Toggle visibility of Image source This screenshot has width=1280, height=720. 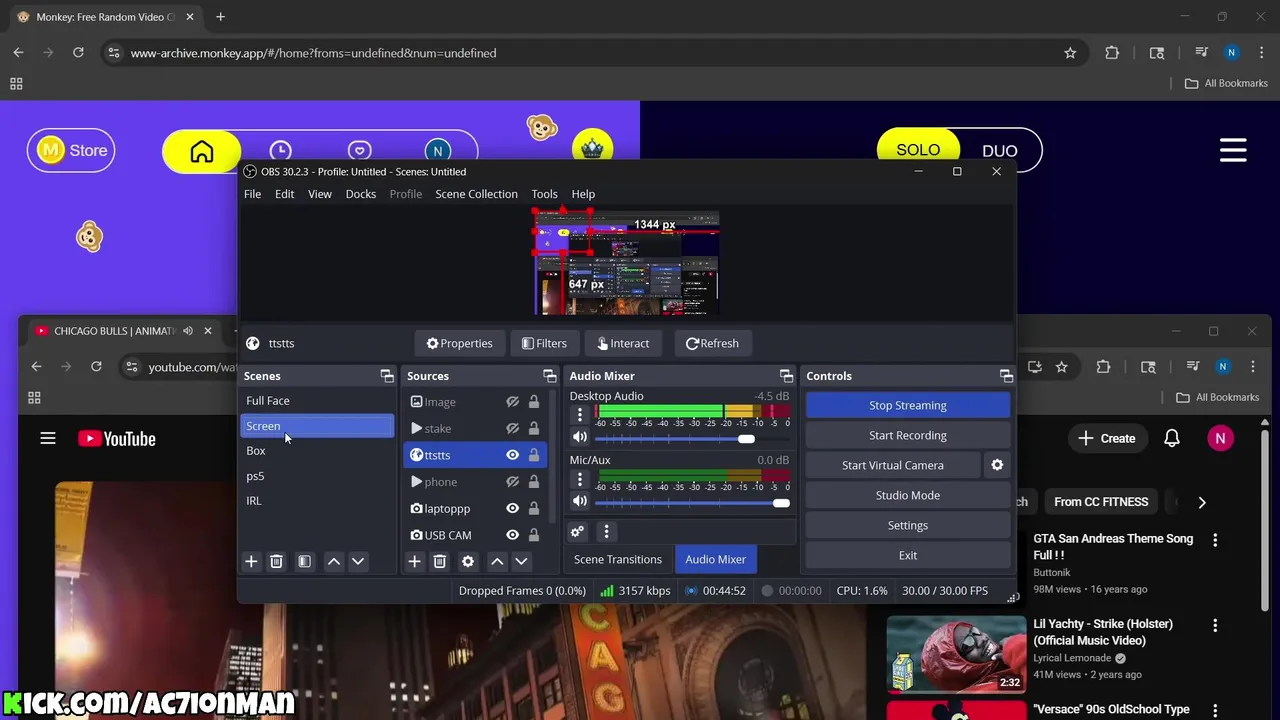[x=512, y=402]
